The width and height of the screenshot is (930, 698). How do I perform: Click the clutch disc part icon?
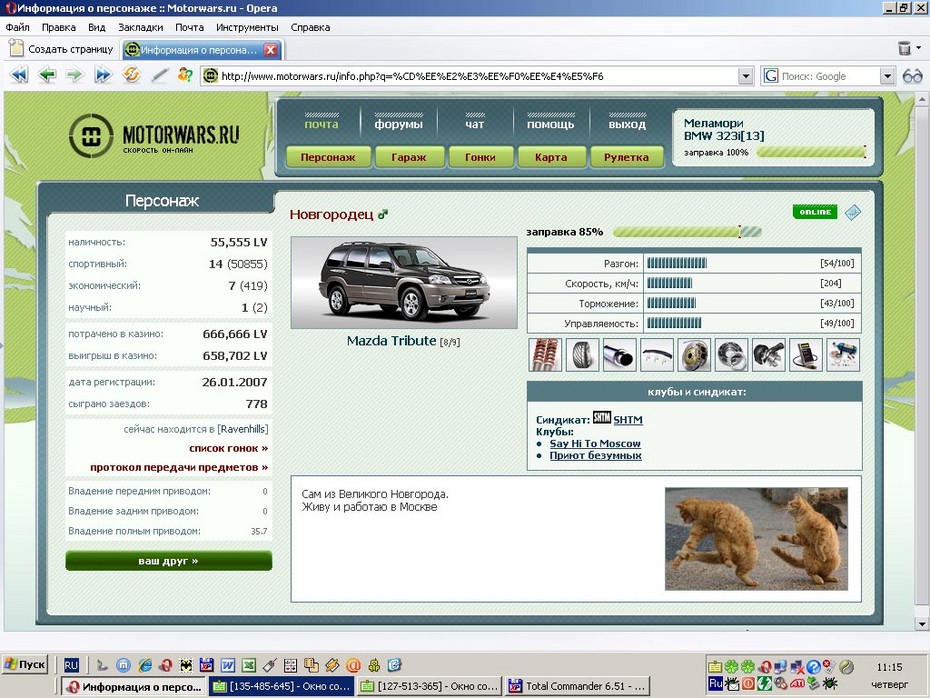click(731, 355)
